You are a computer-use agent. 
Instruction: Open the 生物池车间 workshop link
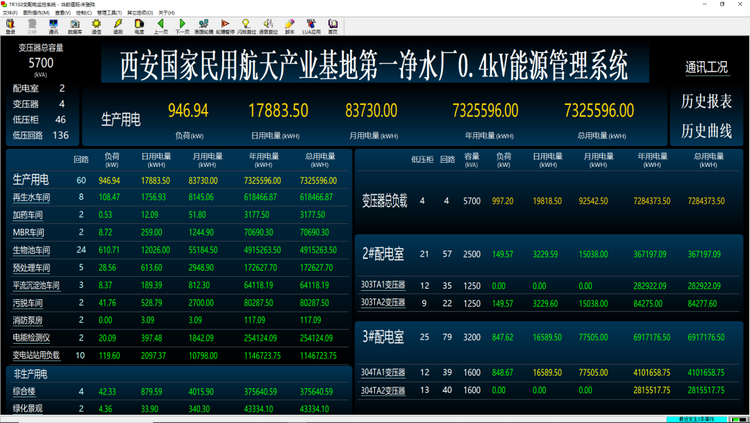[31, 250]
